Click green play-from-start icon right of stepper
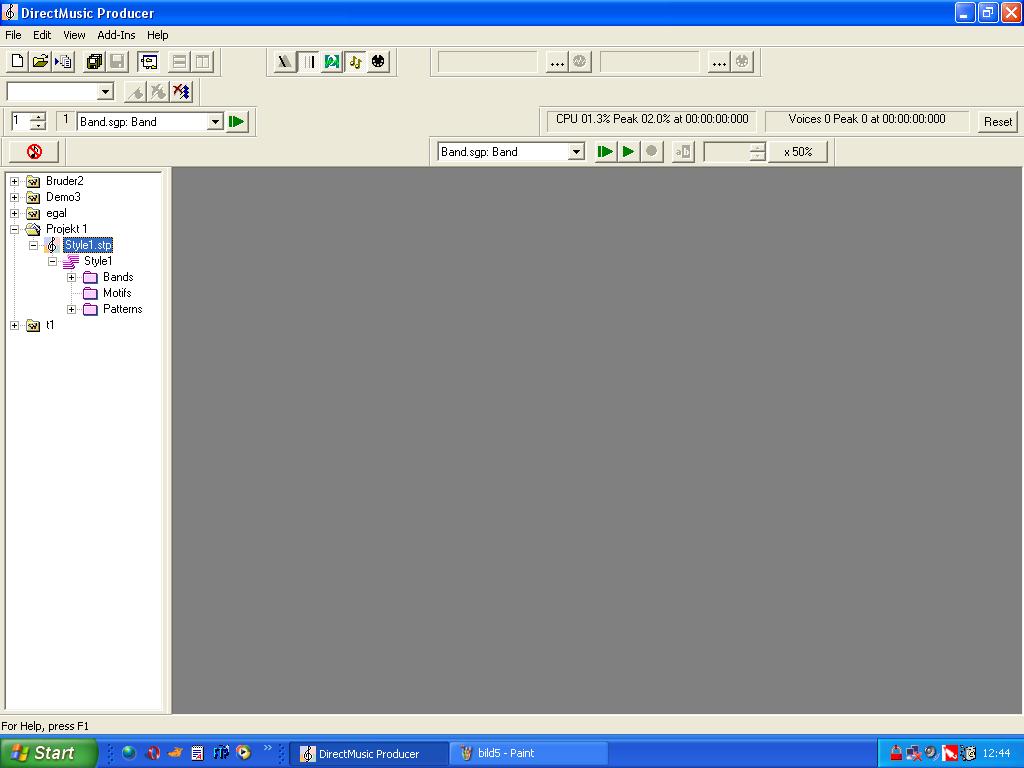The height and width of the screenshot is (768, 1024). coord(237,122)
